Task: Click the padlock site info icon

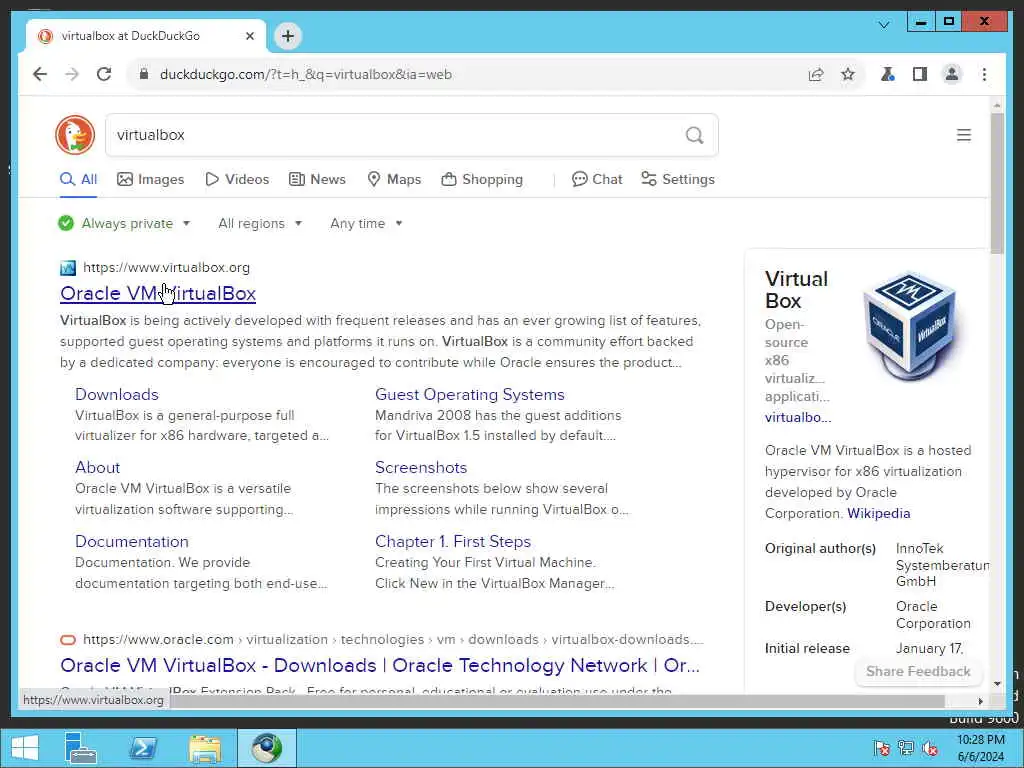Action: coord(144,74)
